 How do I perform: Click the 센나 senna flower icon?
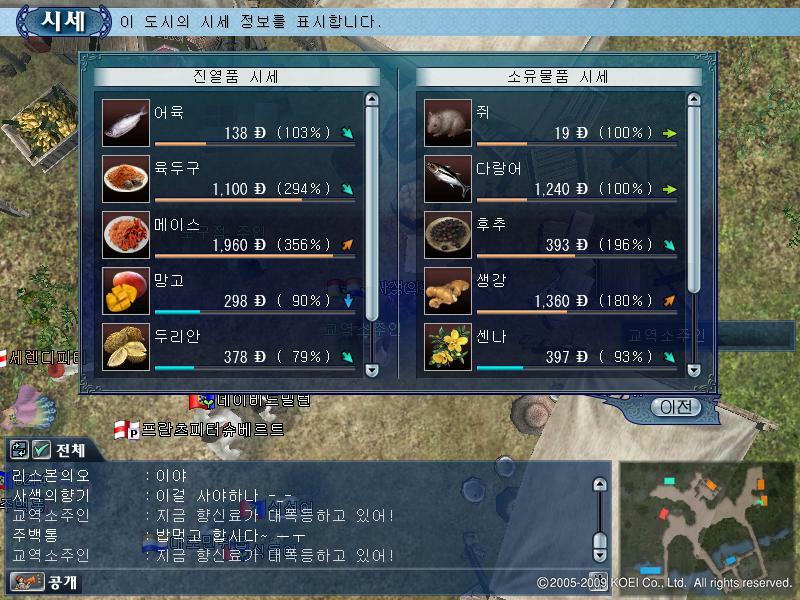tap(447, 347)
